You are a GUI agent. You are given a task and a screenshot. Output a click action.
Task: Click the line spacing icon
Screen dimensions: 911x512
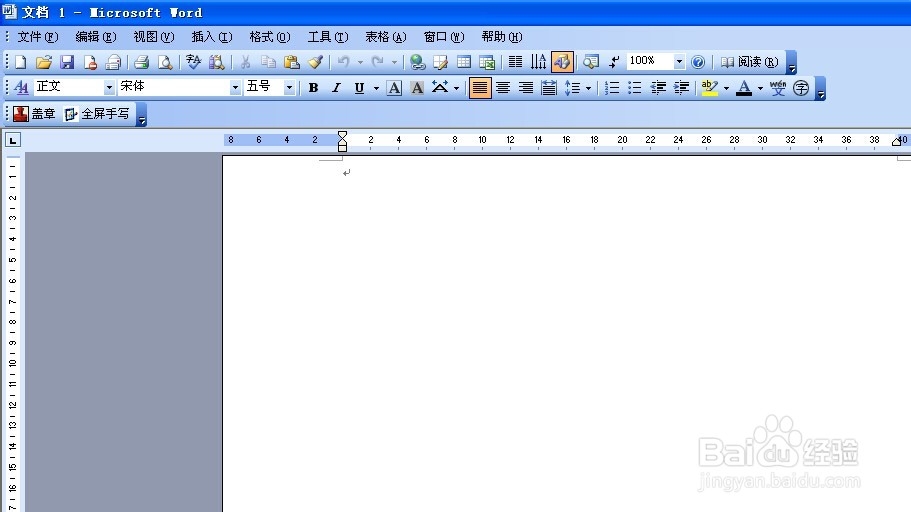[572, 88]
